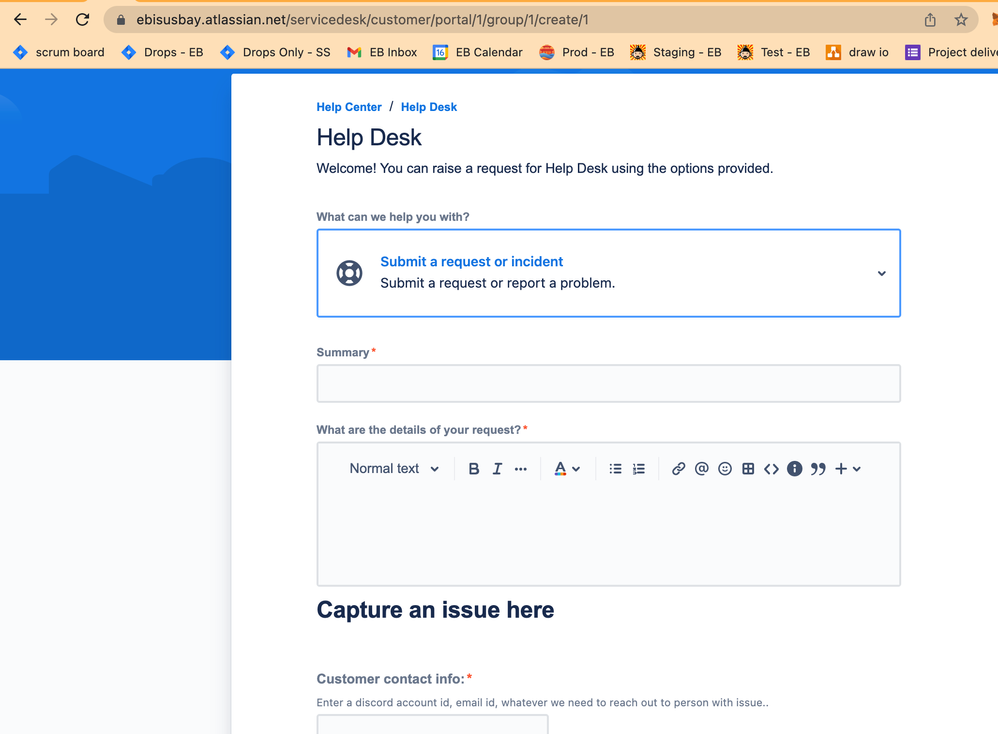Click the life ring request icon
This screenshot has height=734, width=998.
click(x=349, y=273)
